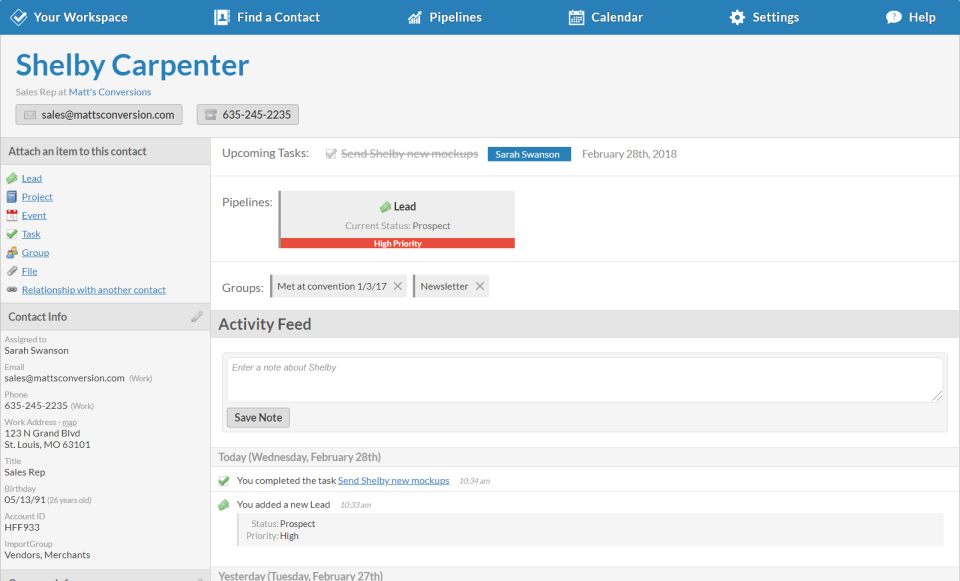Click the address line 123 N Grand Blvd
The image size is (960, 581).
tap(42, 433)
